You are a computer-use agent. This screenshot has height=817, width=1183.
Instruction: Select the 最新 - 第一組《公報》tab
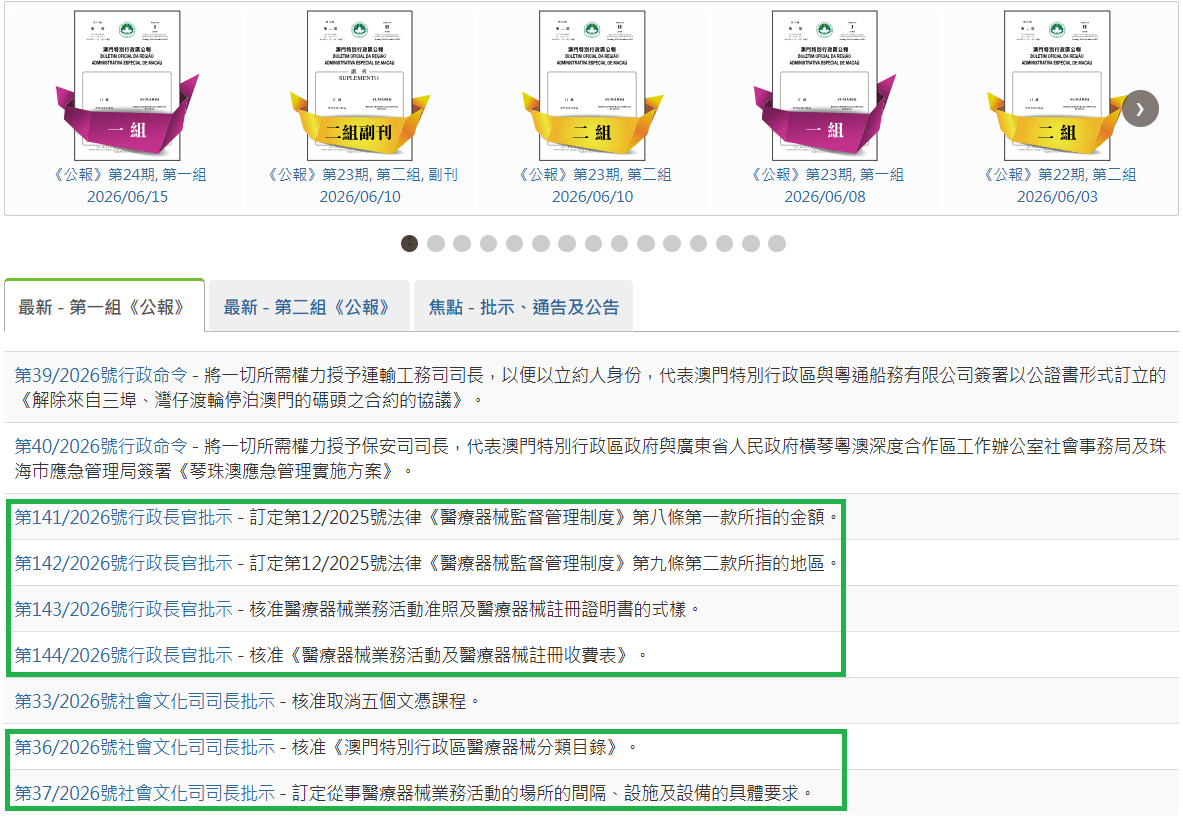[104, 307]
